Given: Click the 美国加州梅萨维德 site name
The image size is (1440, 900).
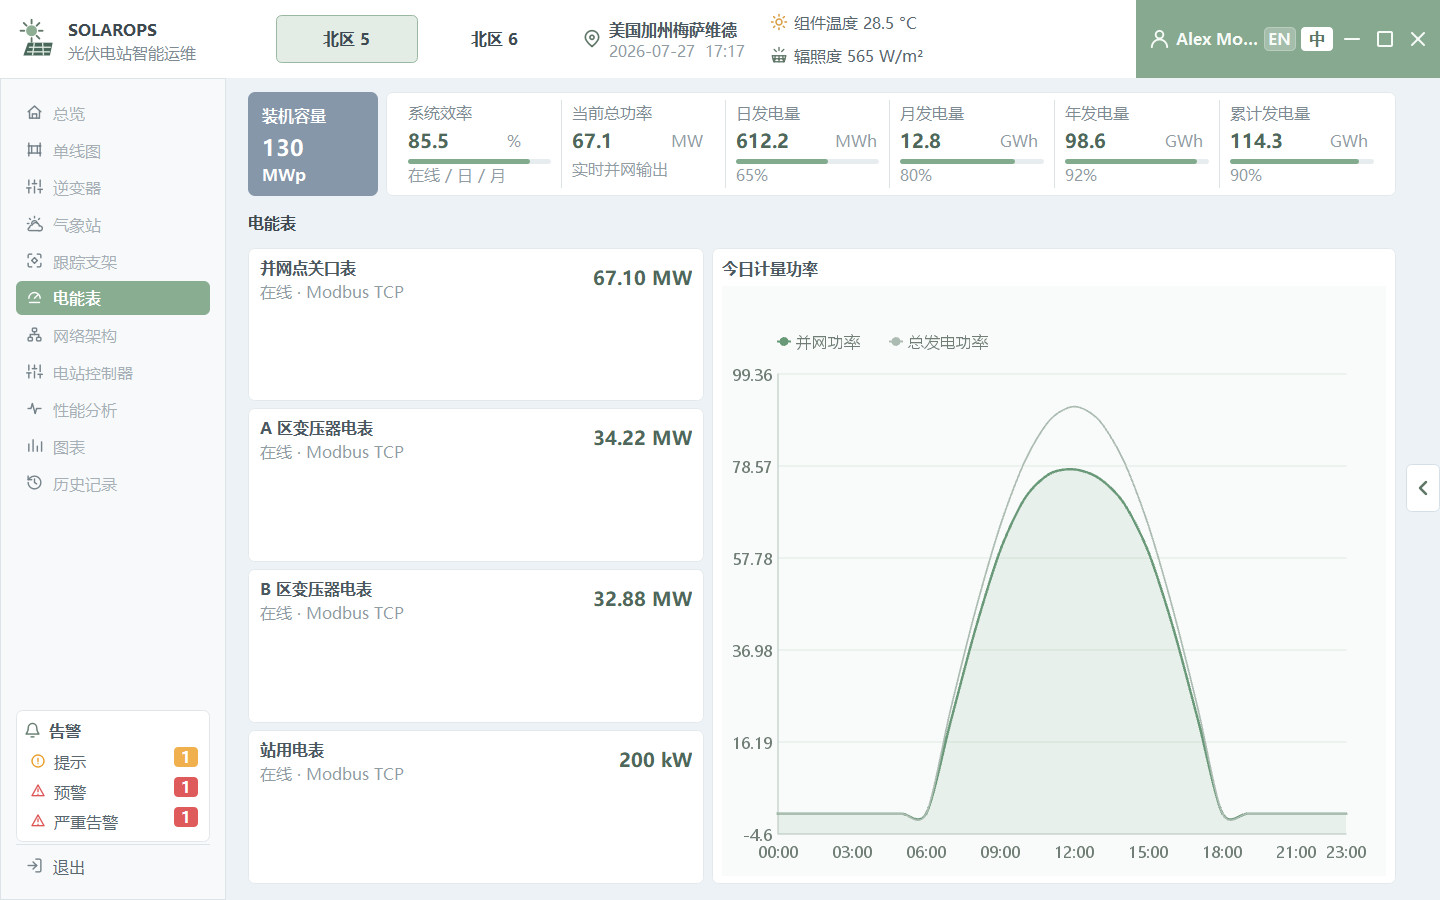Looking at the screenshot, I should point(673,30).
